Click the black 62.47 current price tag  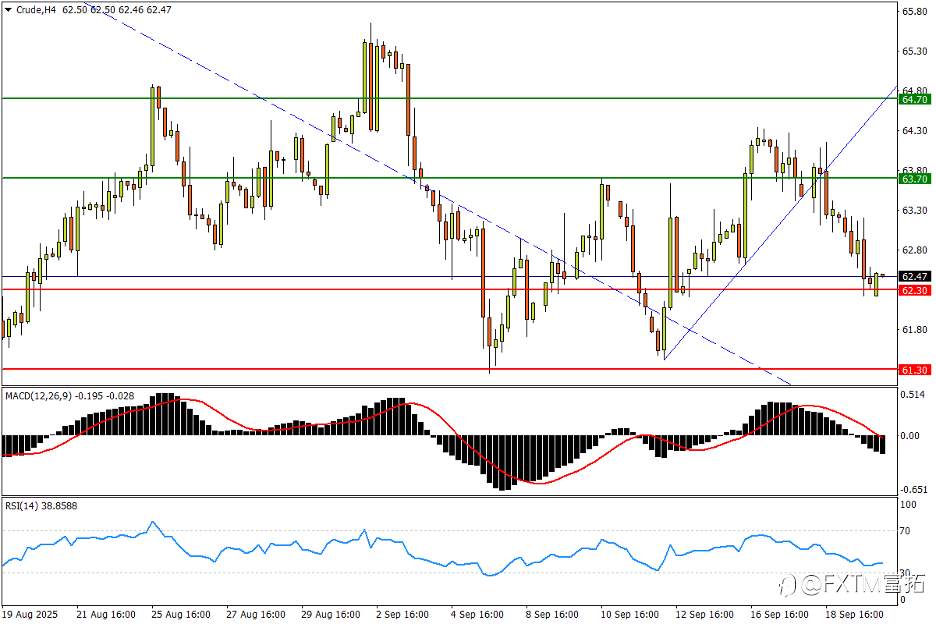pos(915,276)
